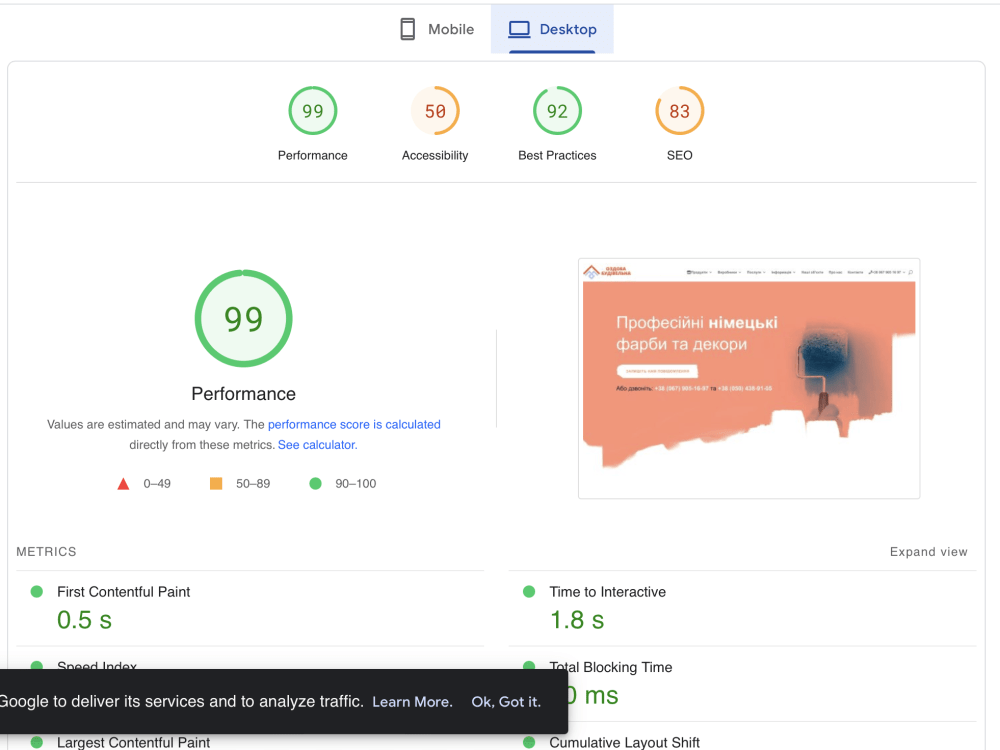Switch to the Mobile tab
This screenshot has width=1000, height=750.
437,29
